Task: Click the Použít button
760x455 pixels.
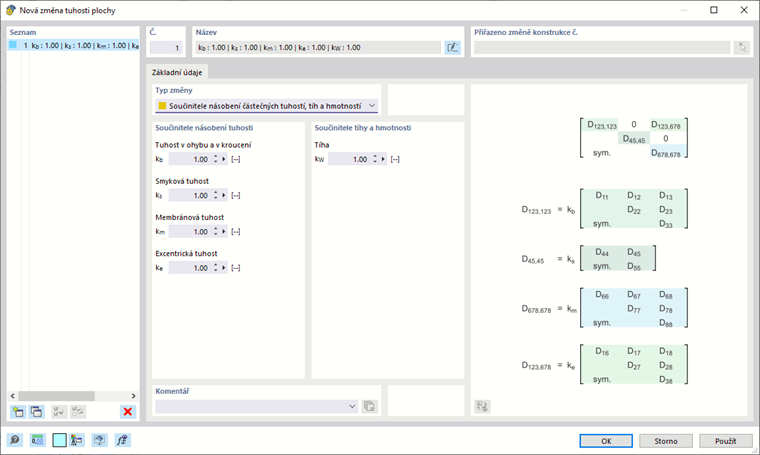Action: point(725,440)
